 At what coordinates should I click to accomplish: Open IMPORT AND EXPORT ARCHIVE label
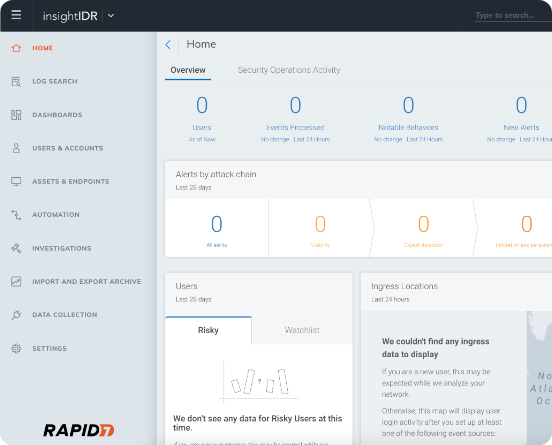(x=87, y=282)
